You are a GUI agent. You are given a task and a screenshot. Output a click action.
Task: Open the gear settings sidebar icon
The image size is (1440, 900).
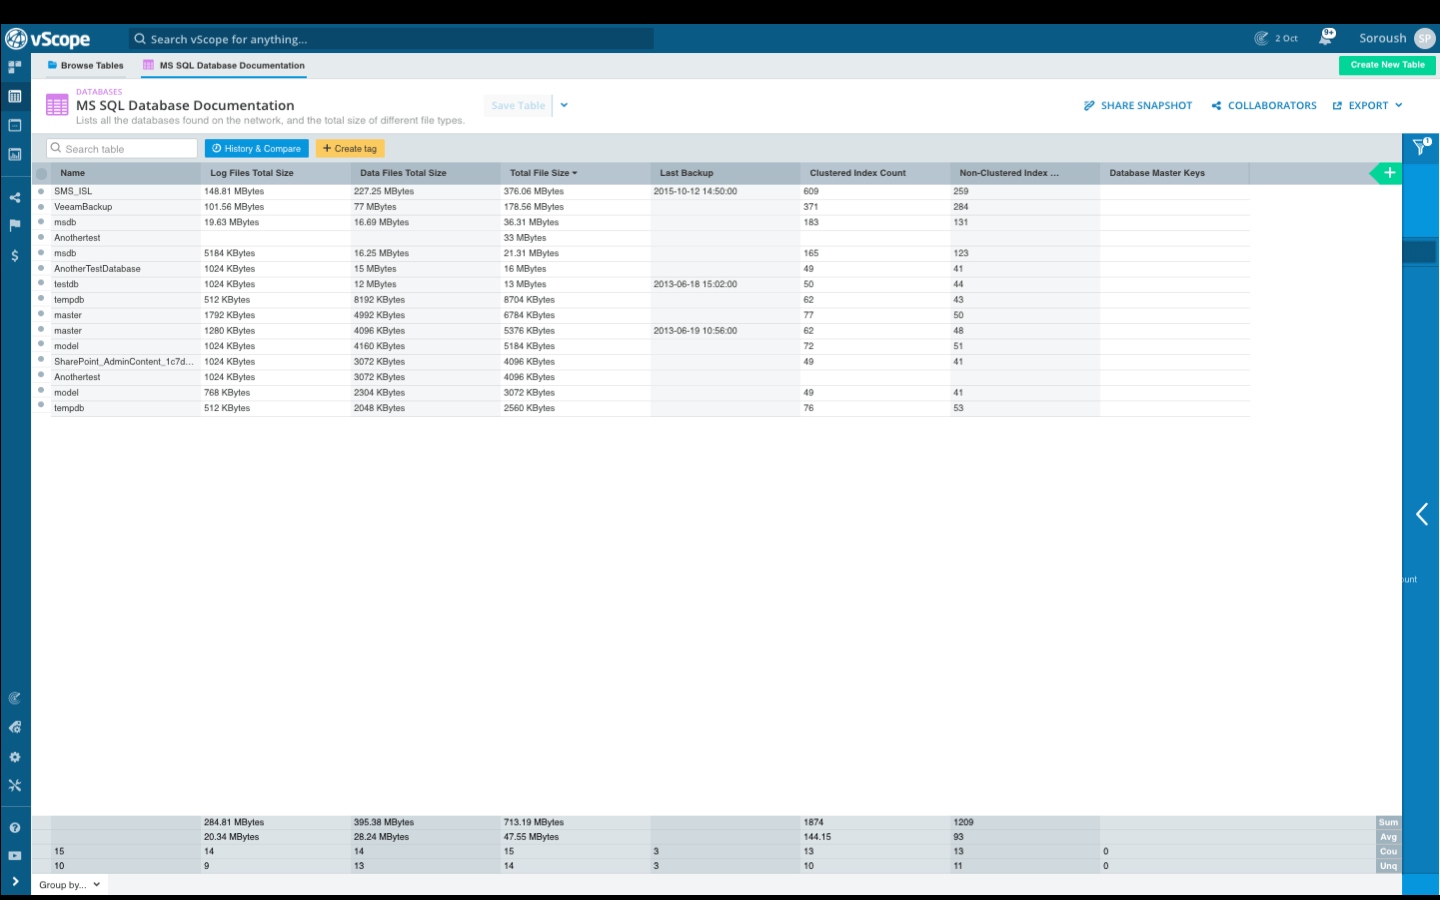pos(15,757)
